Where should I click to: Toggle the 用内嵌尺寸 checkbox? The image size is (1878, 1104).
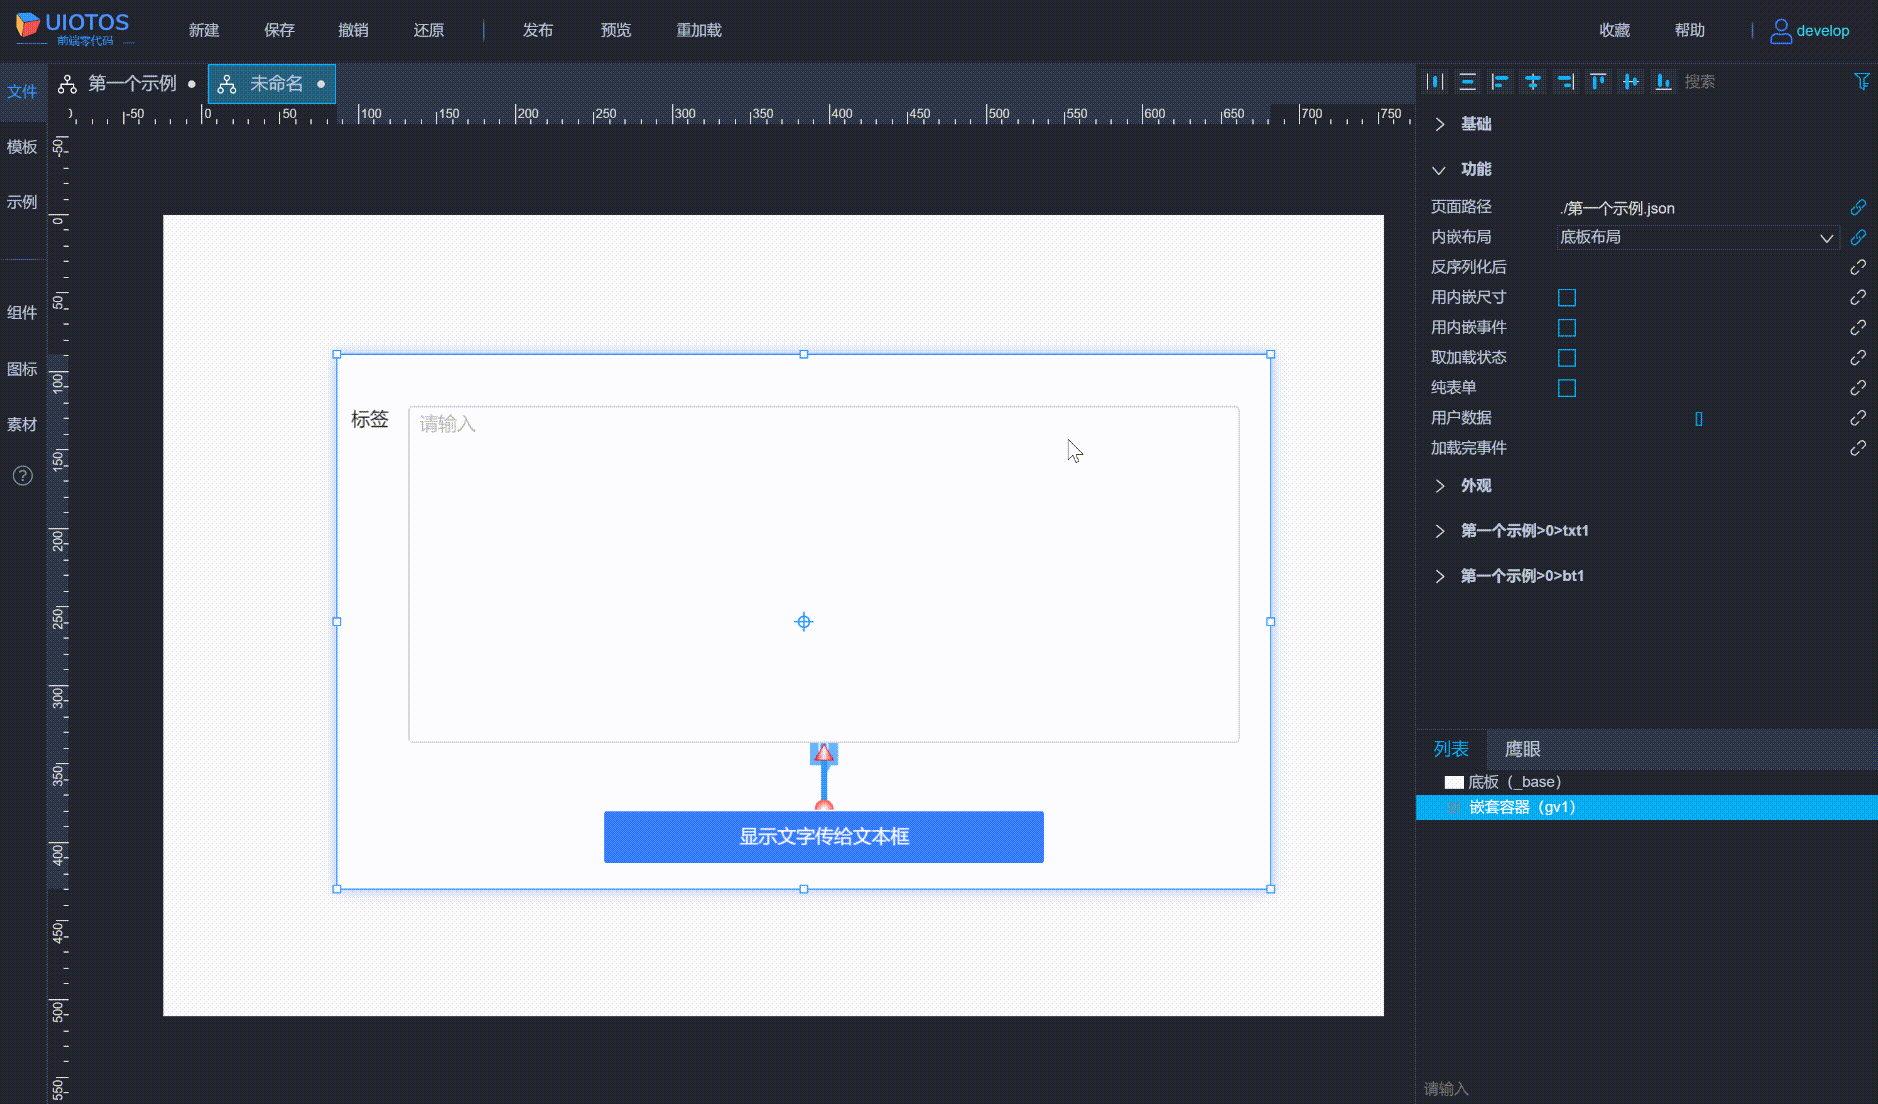click(1567, 298)
